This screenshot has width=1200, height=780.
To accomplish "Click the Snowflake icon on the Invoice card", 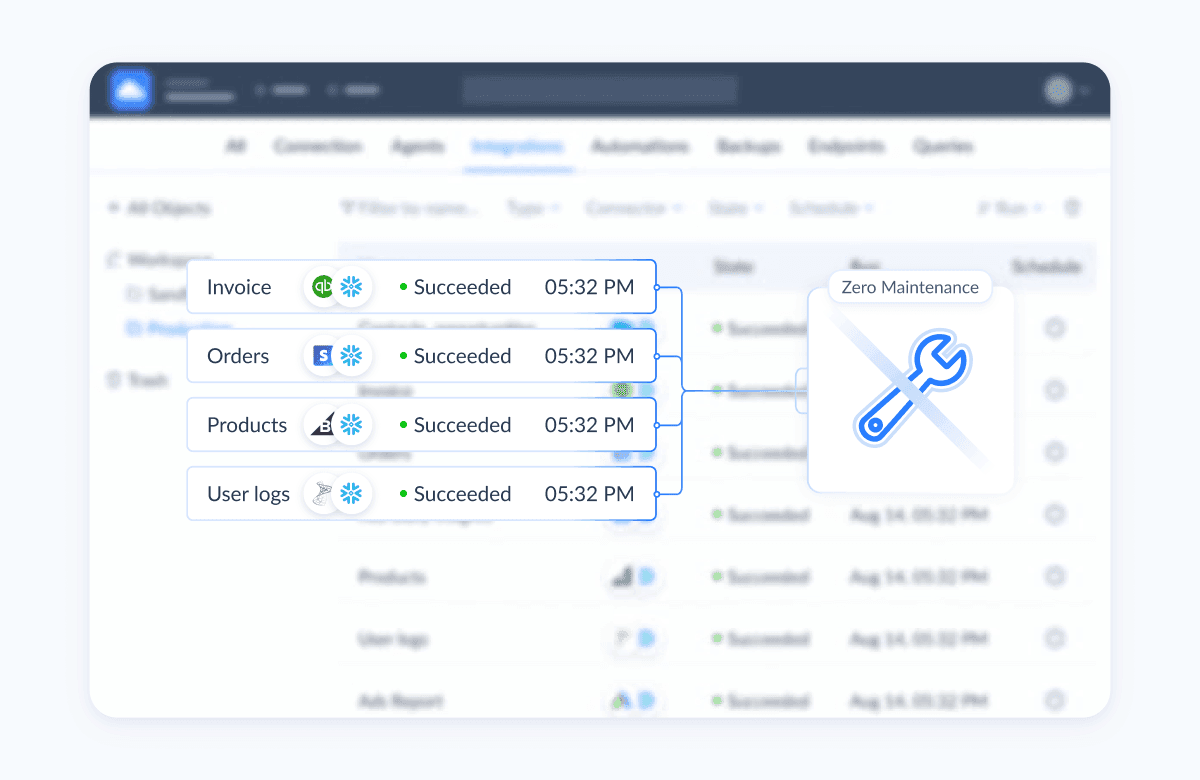I will 351,287.
